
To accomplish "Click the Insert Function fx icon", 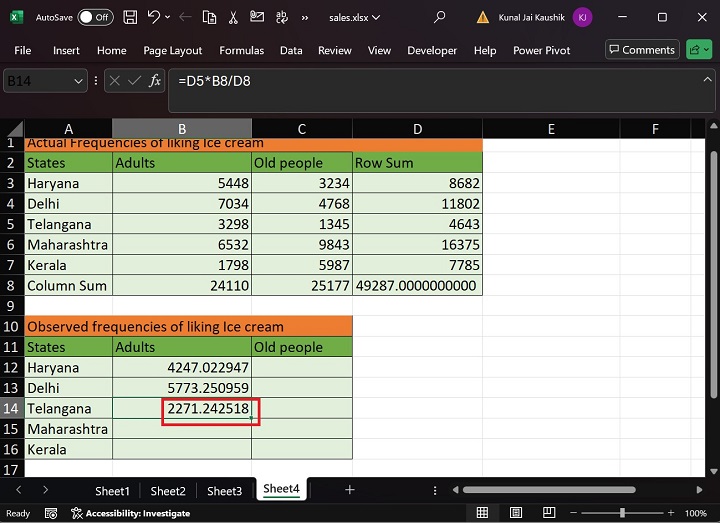I will tap(155, 81).
